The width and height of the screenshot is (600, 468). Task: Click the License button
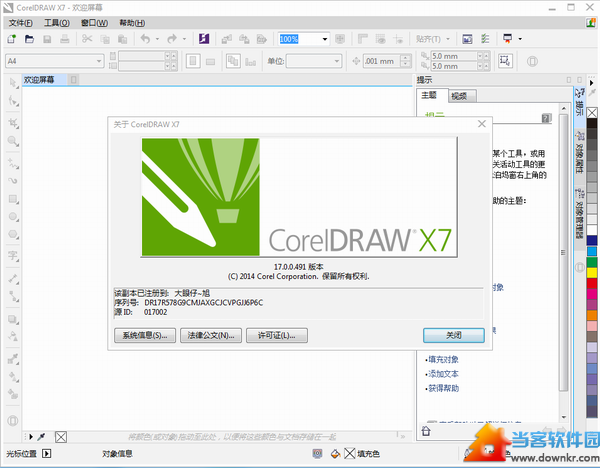click(277, 336)
